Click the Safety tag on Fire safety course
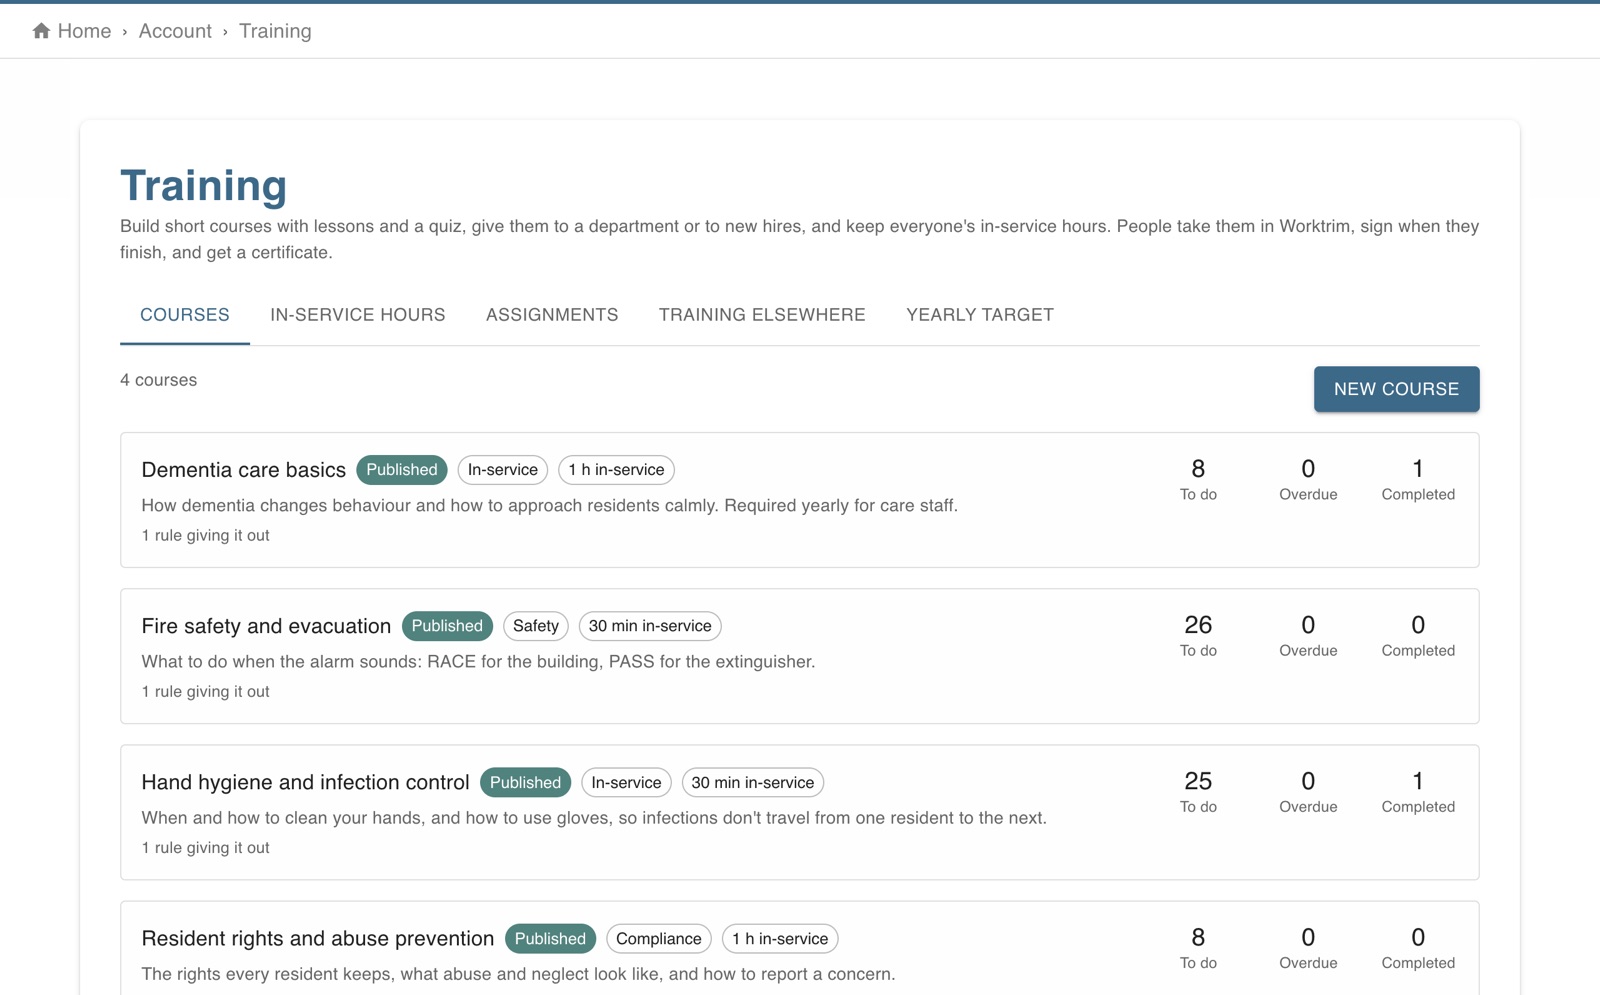Image resolution: width=1600 pixels, height=995 pixels. (x=536, y=626)
